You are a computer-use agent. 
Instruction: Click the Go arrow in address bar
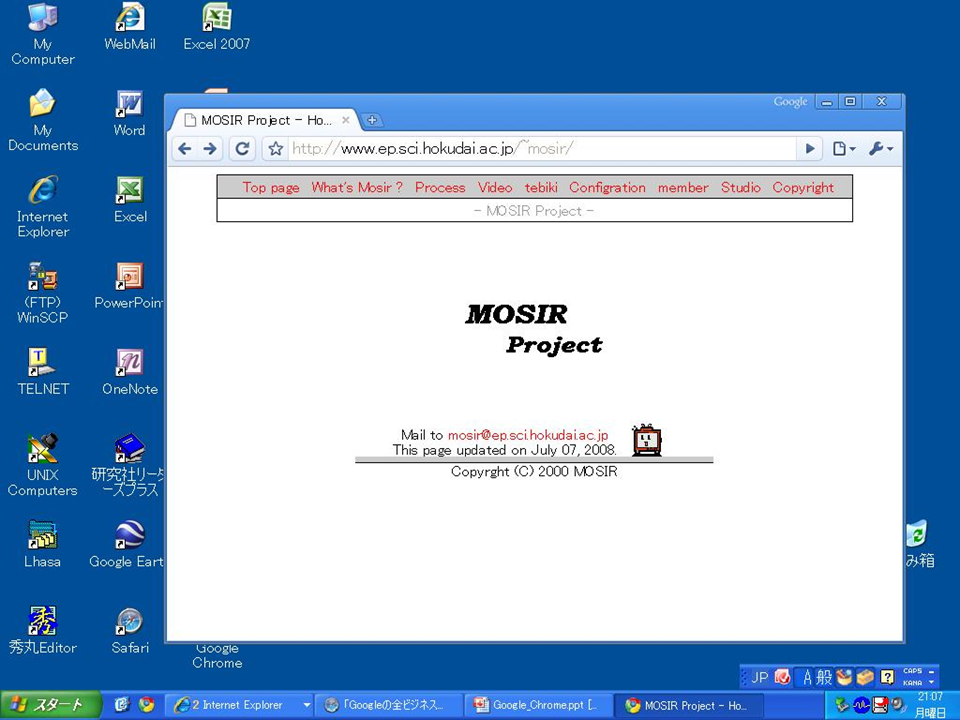point(809,149)
